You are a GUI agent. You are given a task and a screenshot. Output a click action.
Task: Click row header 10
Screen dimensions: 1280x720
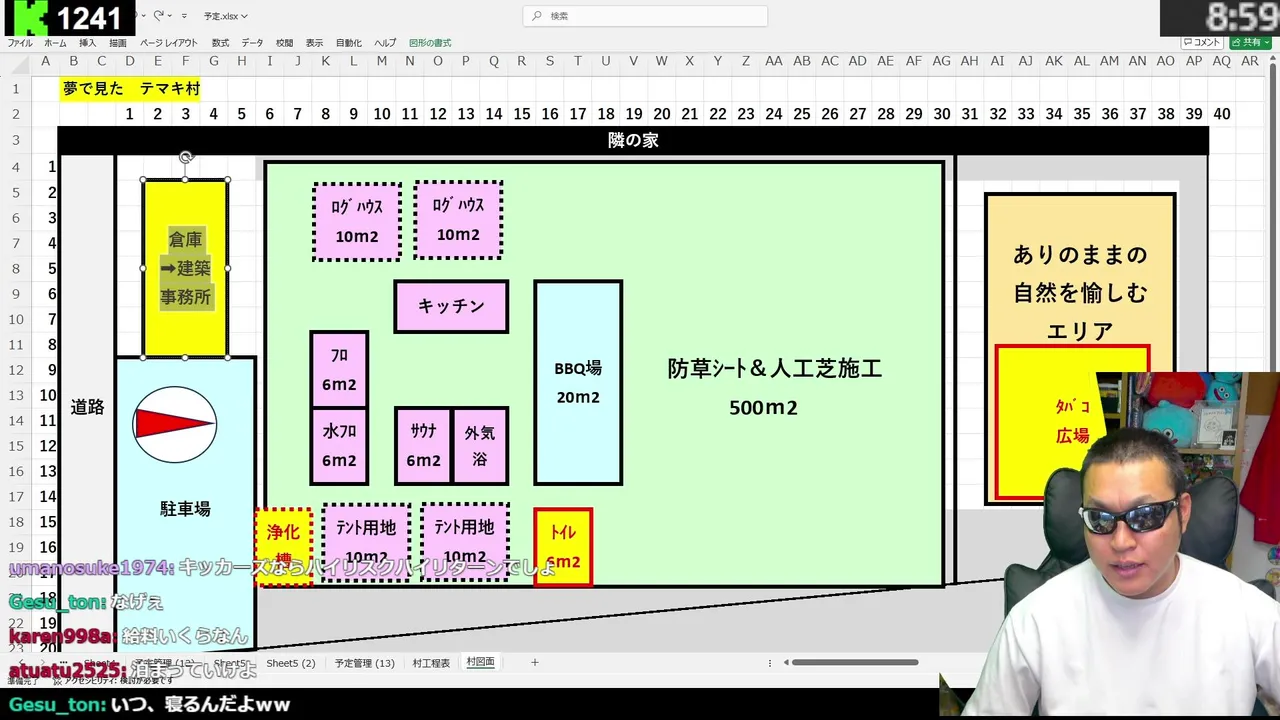16,319
